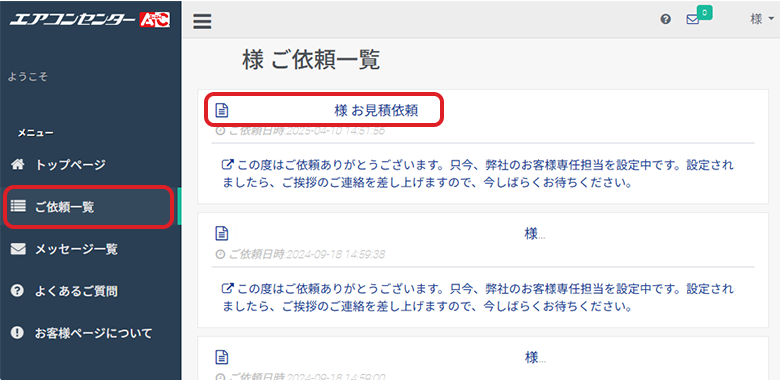Click the エアコンセンター AC logo
This screenshot has height=380, width=780.
90,19
